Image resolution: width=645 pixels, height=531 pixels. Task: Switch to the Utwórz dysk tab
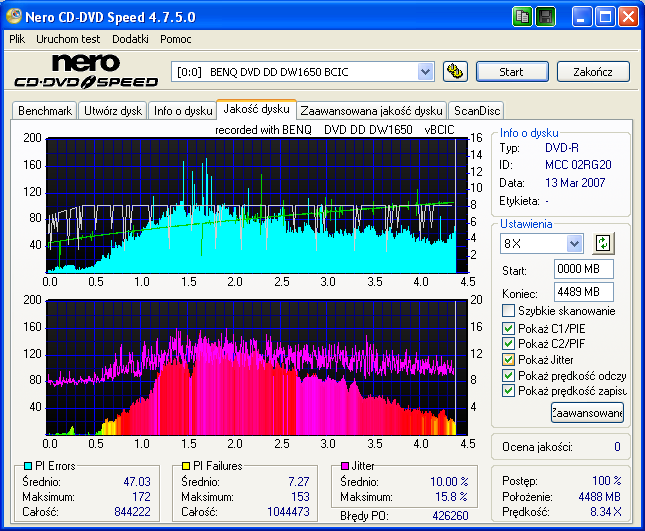click(113, 111)
